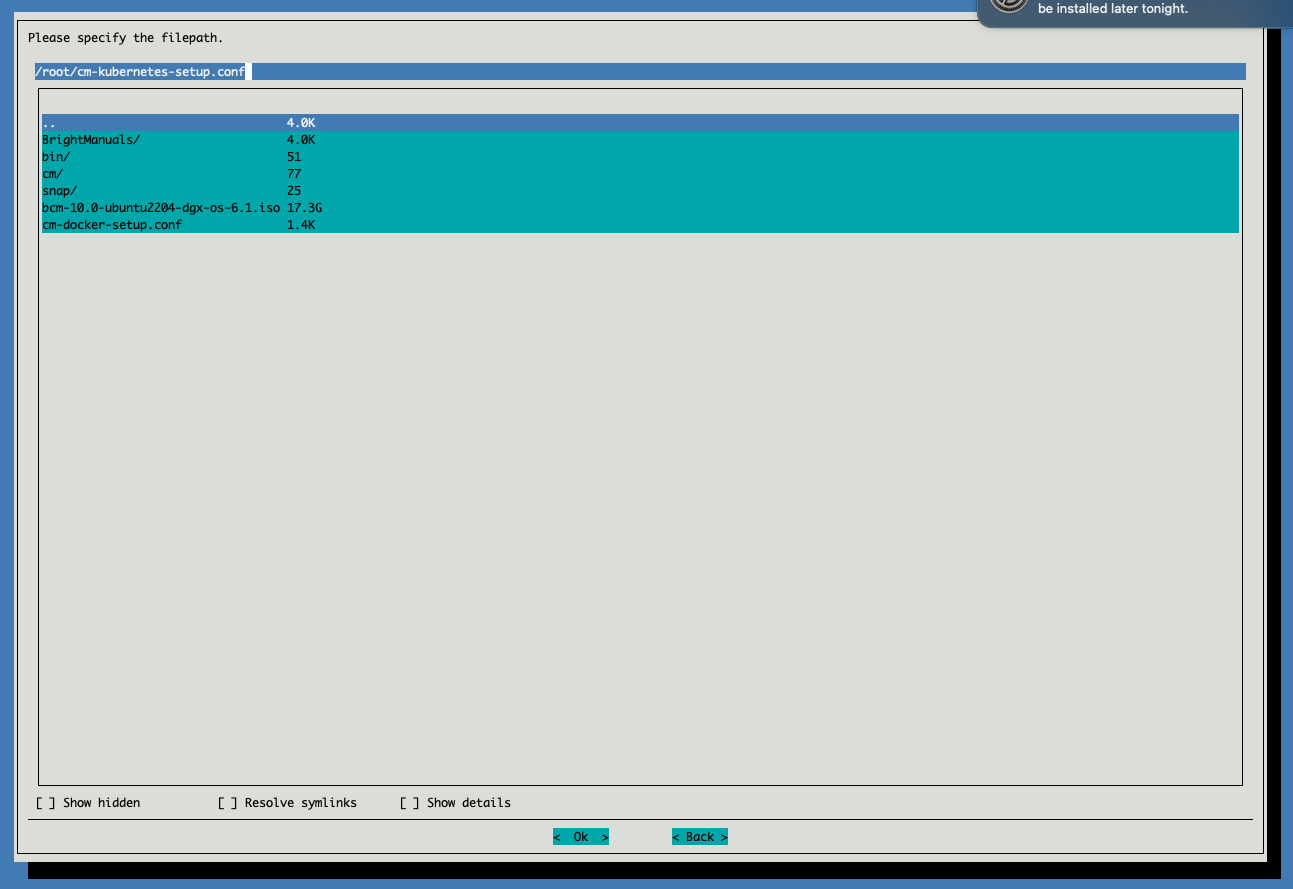Open the snap/ directory
Screen dimensions: 1293x889
(x=640, y=191)
